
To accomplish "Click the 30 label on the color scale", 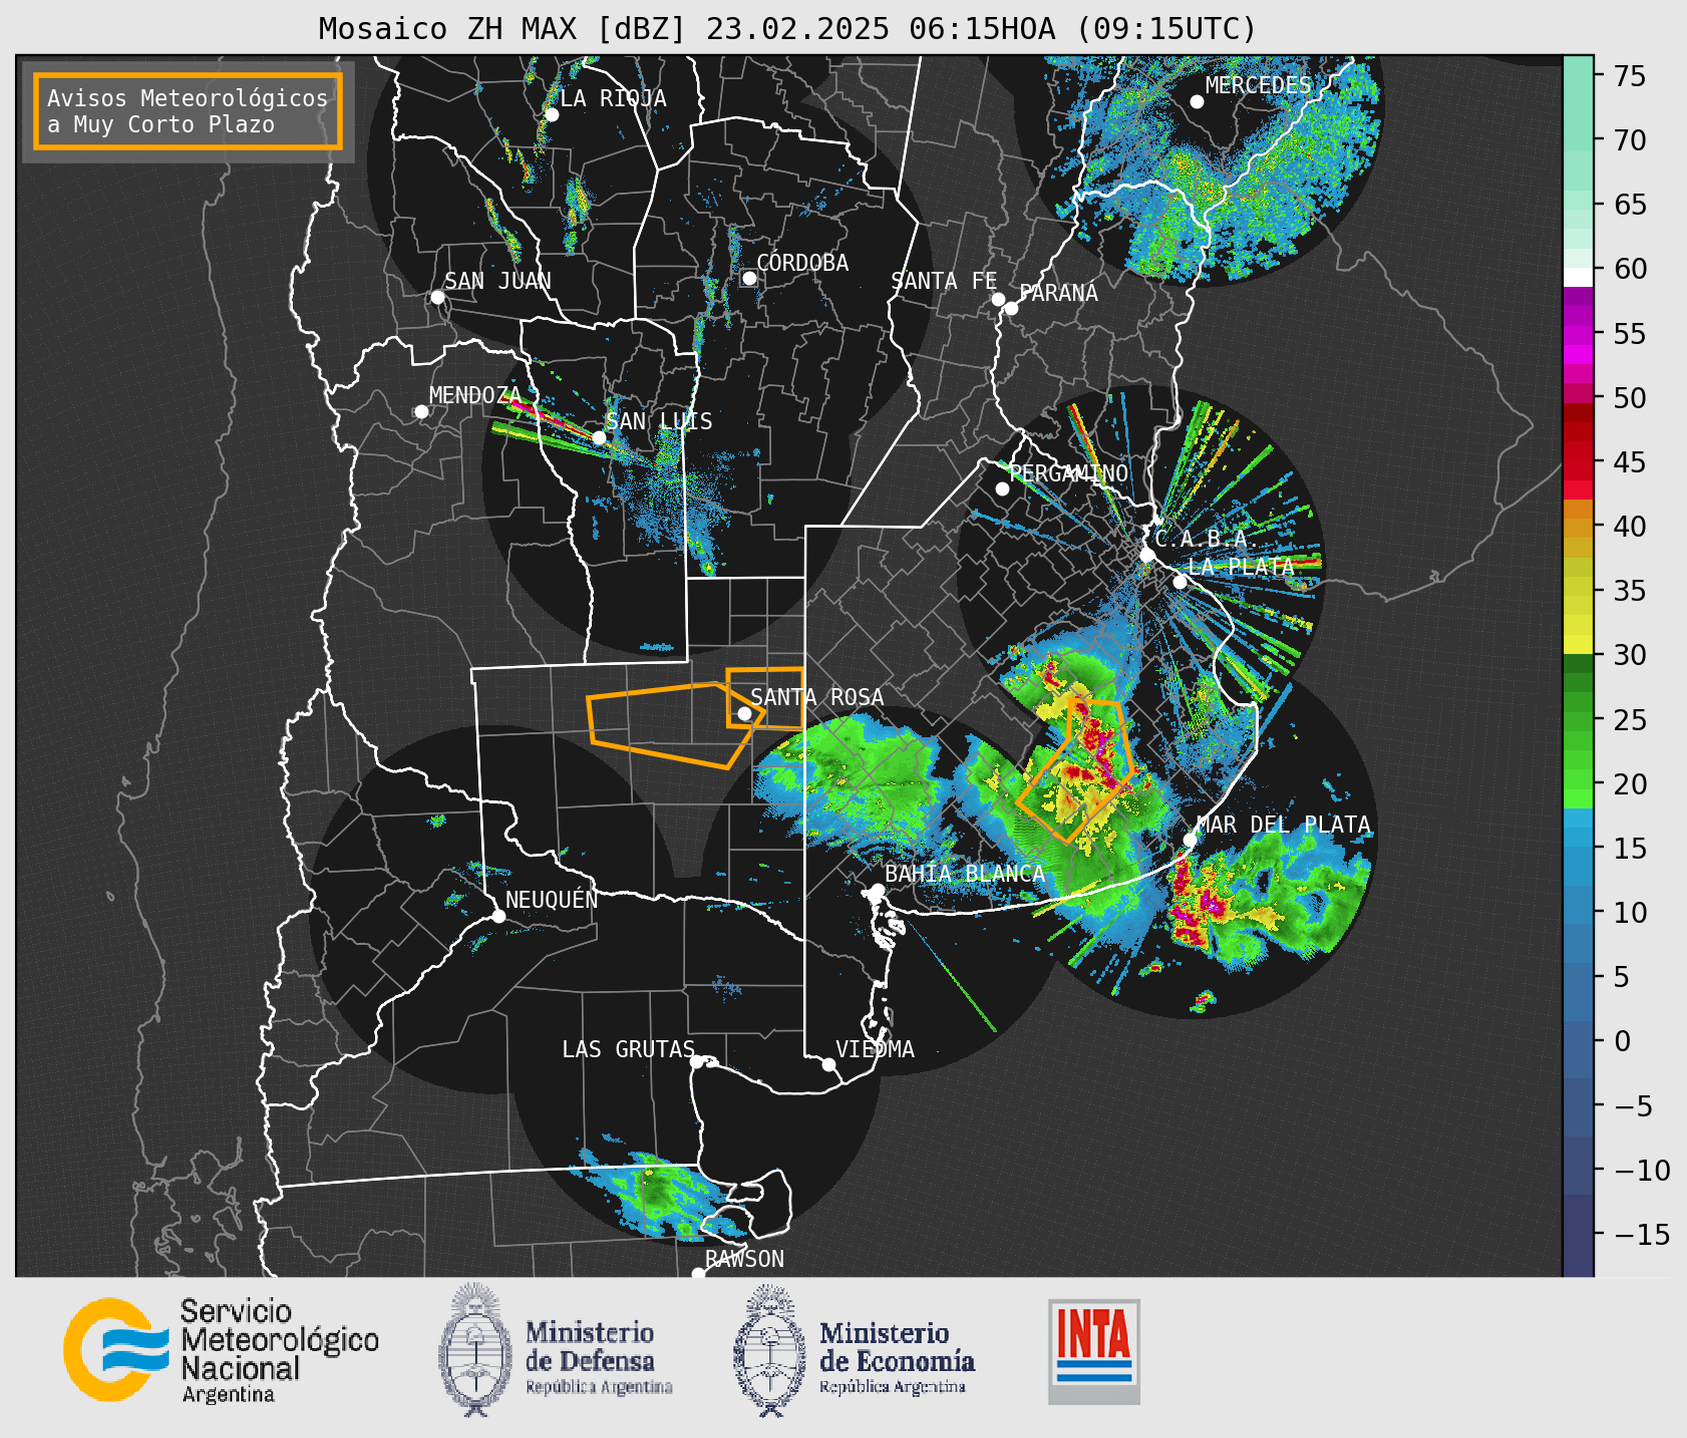I will pyautogui.click(x=1629, y=656).
